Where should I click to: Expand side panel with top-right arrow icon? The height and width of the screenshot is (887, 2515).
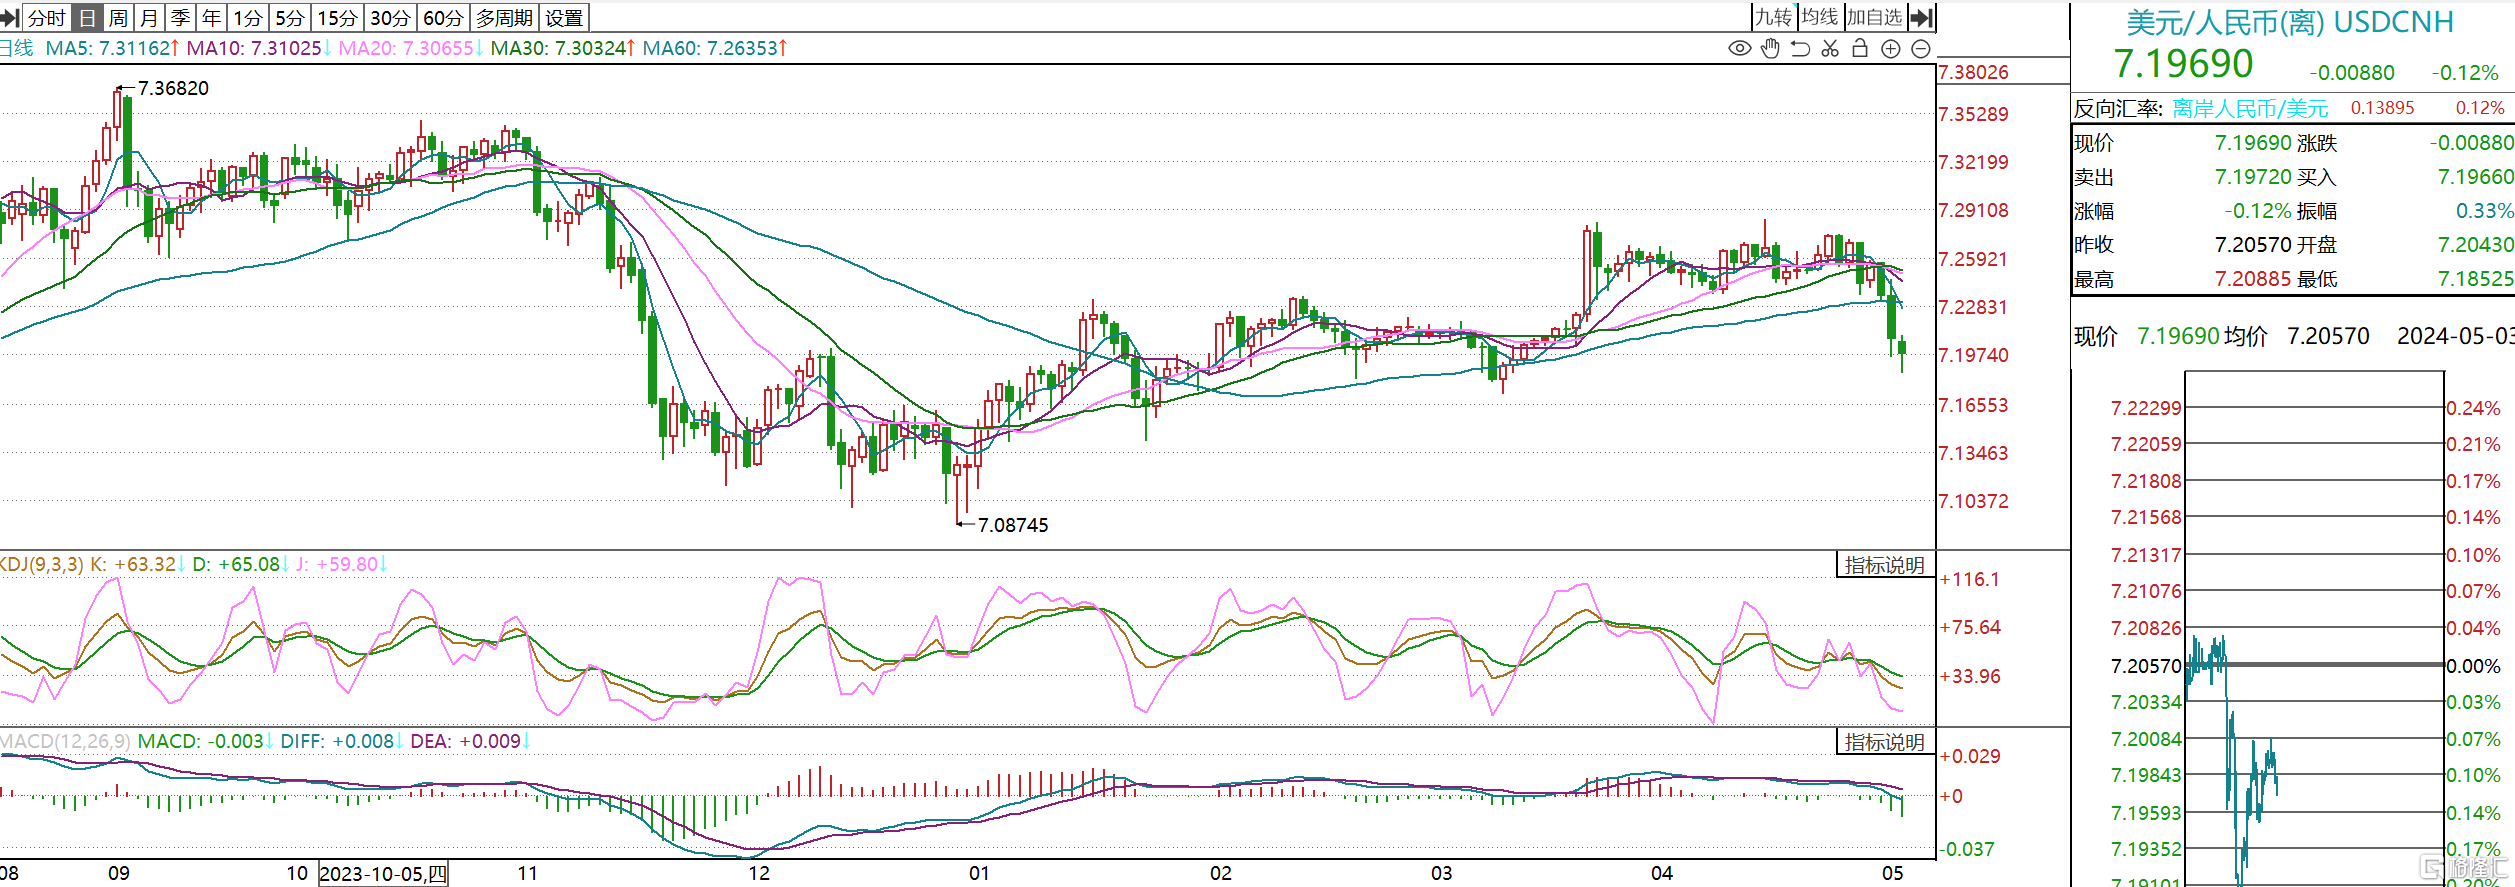click(x=1922, y=17)
